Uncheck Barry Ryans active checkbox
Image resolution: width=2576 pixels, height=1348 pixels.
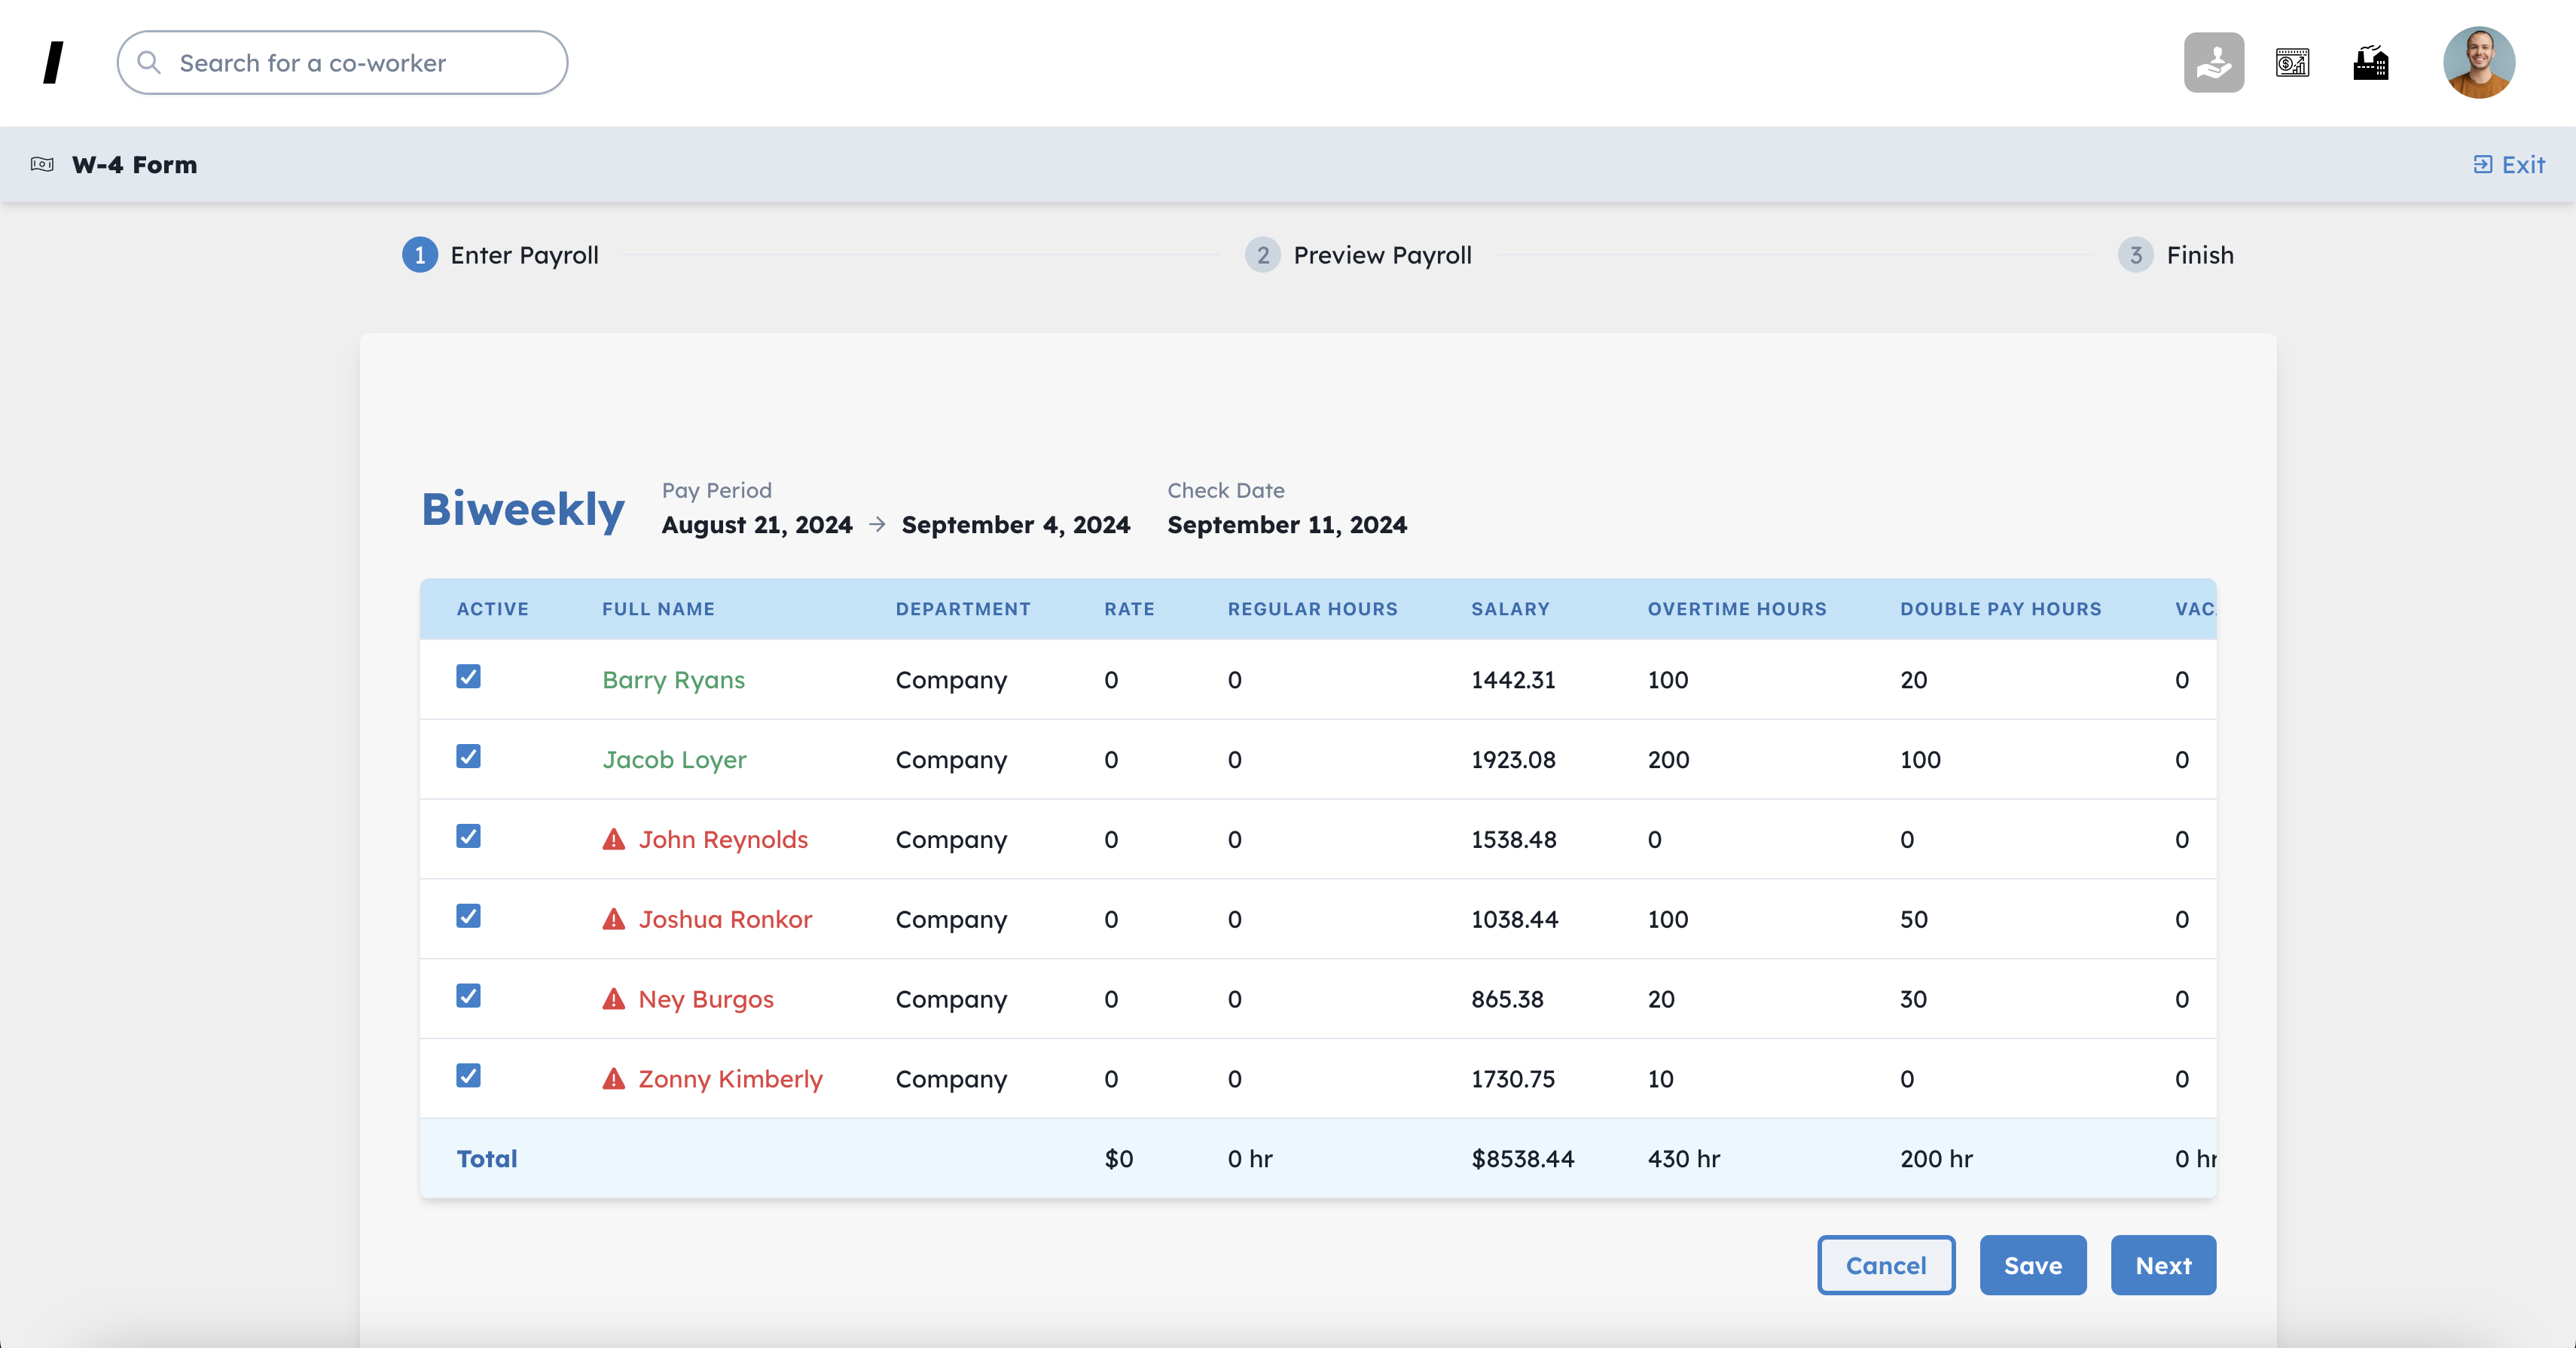pyautogui.click(x=468, y=677)
